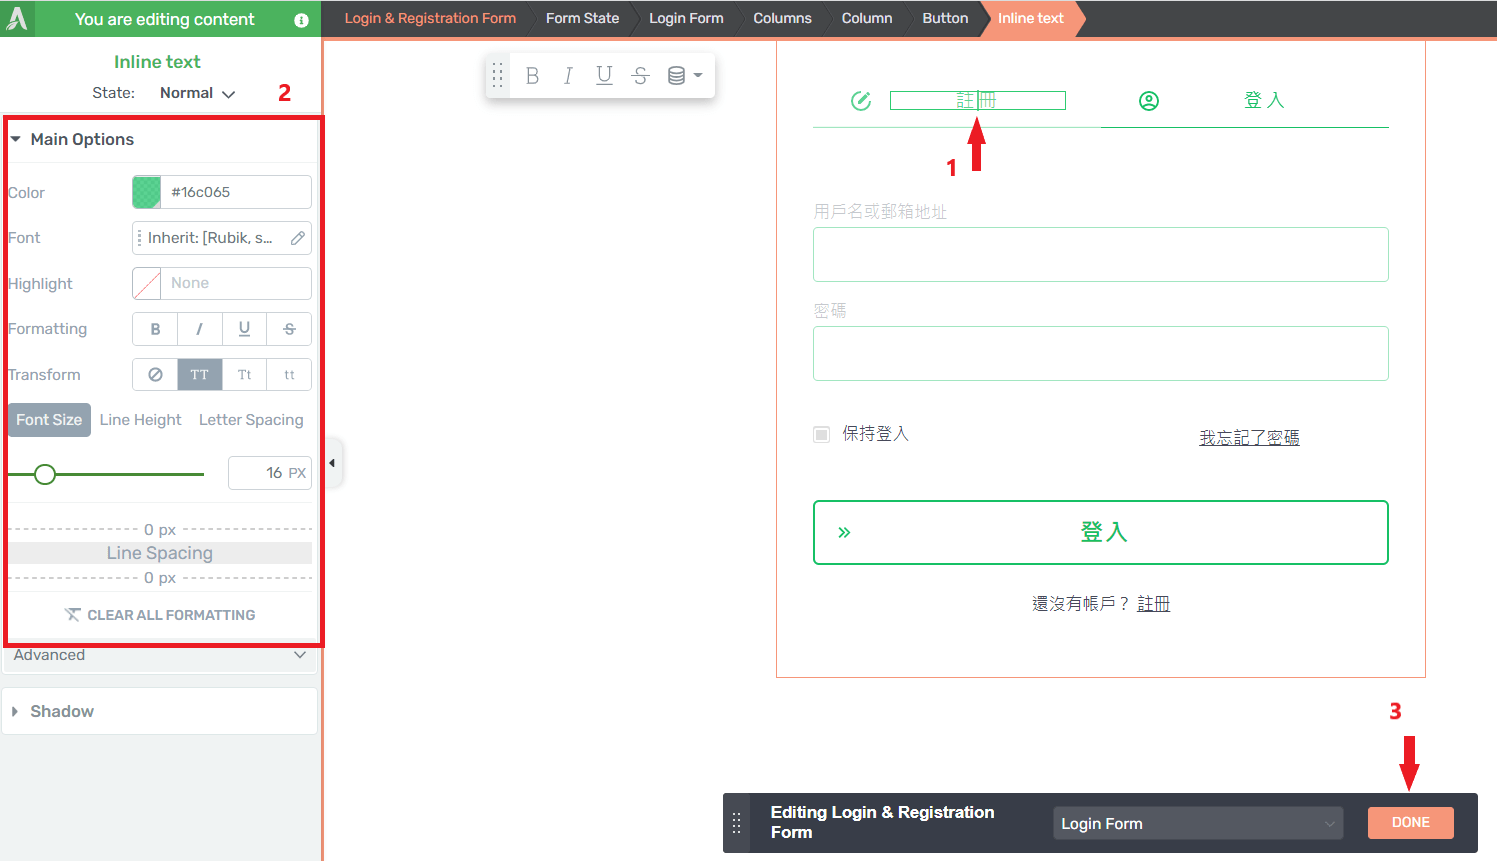This screenshot has width=1497, height=861.
Task: Click the DONE button
Action: pos(1411,823)
